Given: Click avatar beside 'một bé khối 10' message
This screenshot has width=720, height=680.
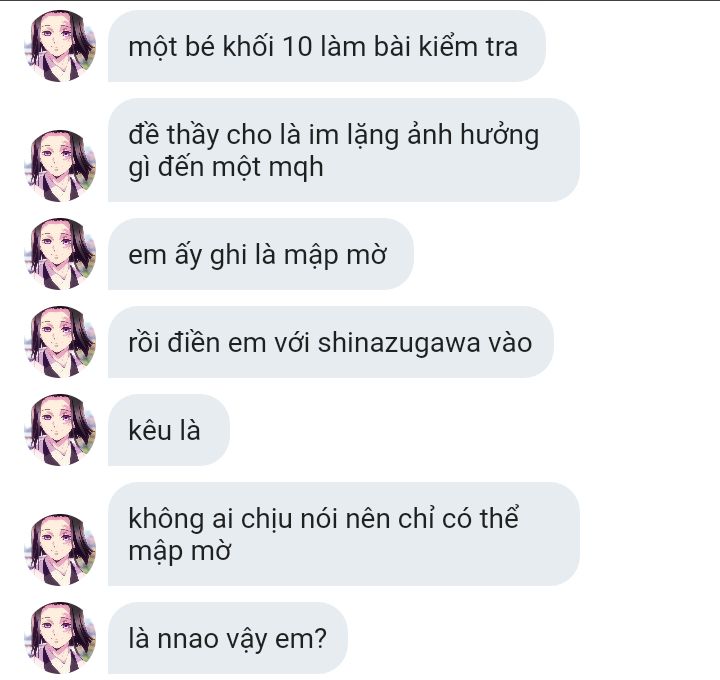Looking at the screenshot, I should tap(60, 46).
